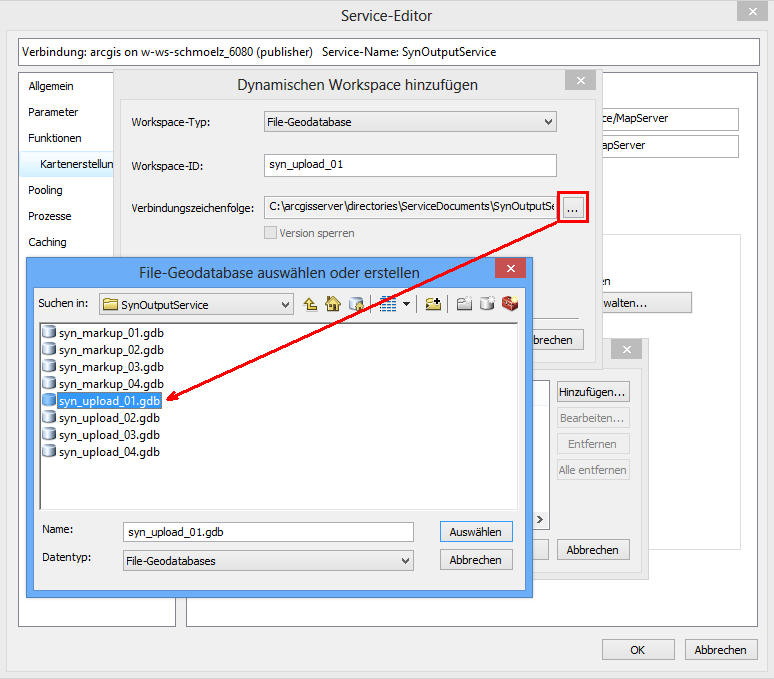Select syn_upload_03.gdb in file list
The width and height of the screenshot is (774, 679).
(109, 435)
